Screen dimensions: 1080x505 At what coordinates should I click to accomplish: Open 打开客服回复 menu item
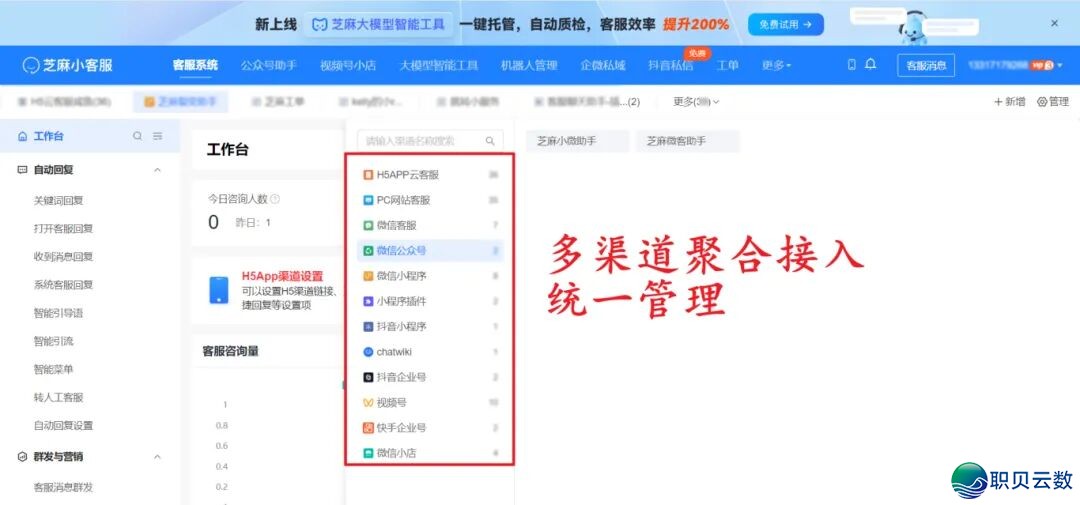(63, 229)
